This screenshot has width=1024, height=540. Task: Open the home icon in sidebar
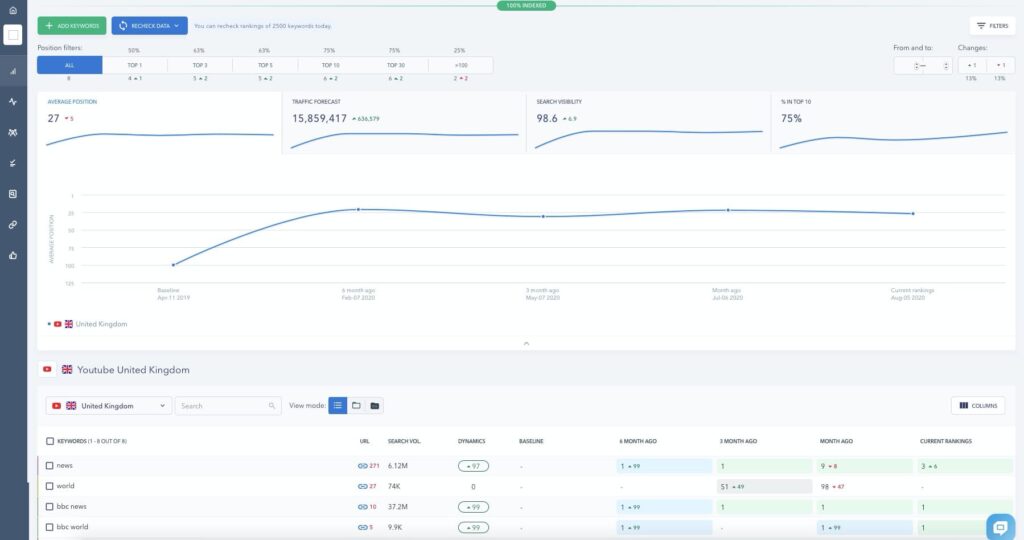[12, 10]
